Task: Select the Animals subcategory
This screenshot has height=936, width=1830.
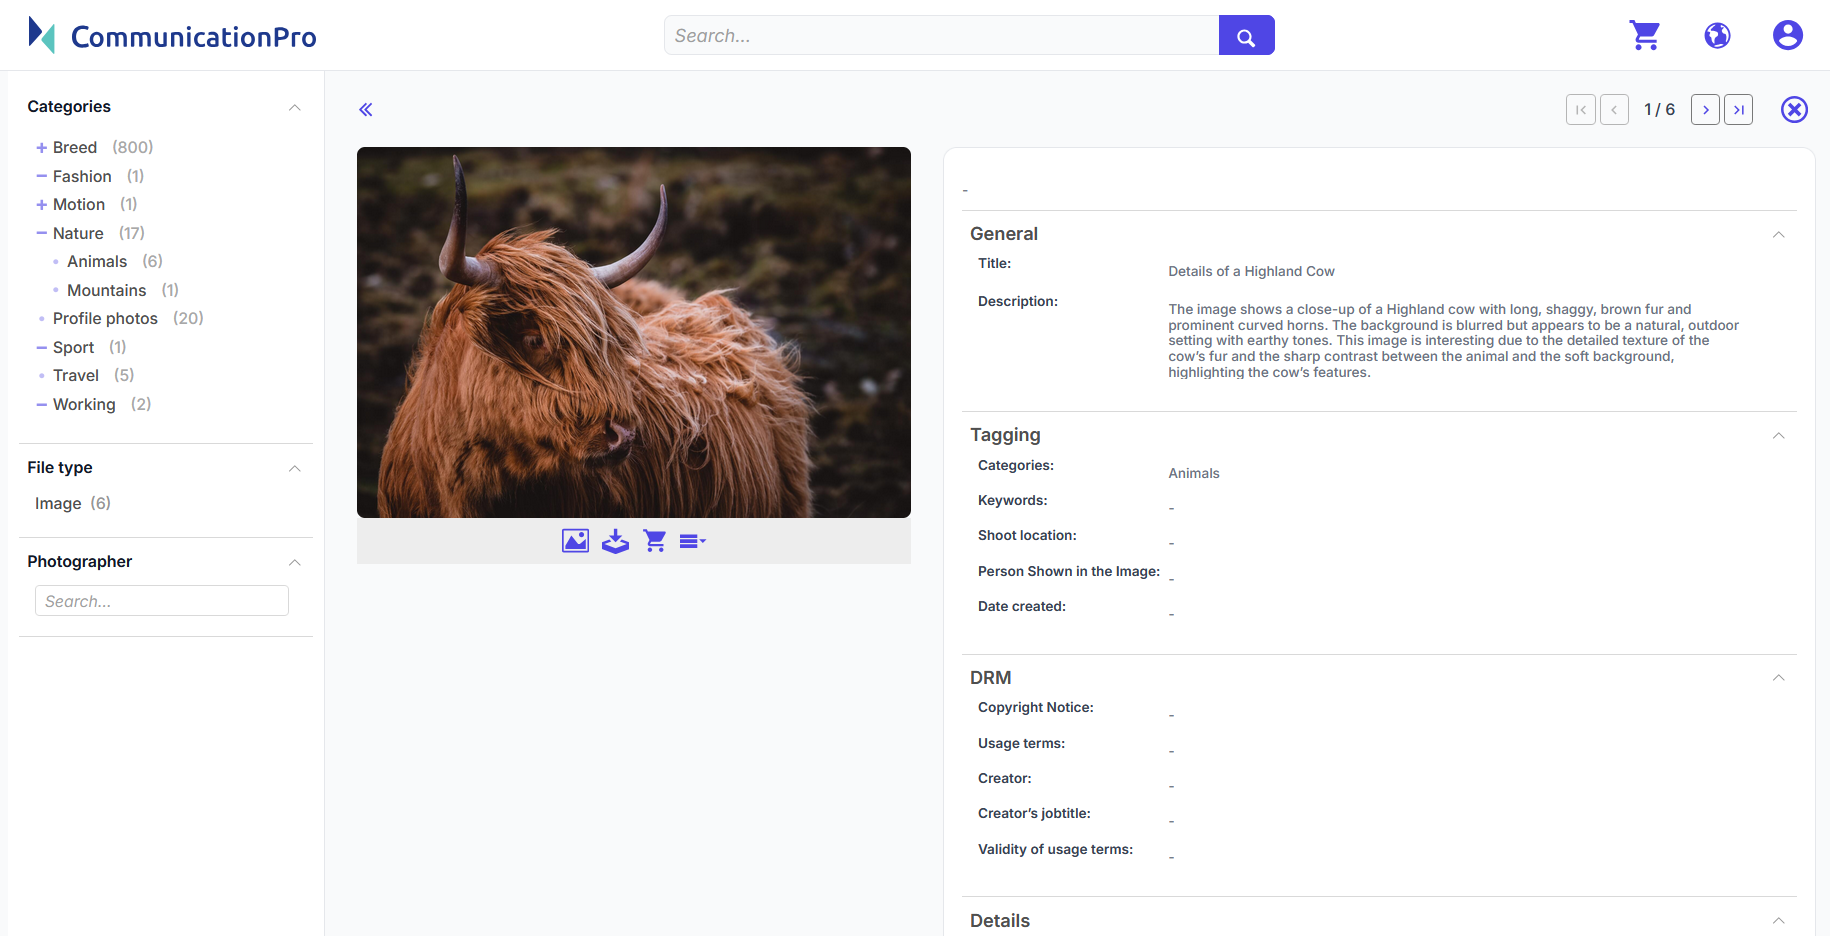Action: (x=97, y=262)
